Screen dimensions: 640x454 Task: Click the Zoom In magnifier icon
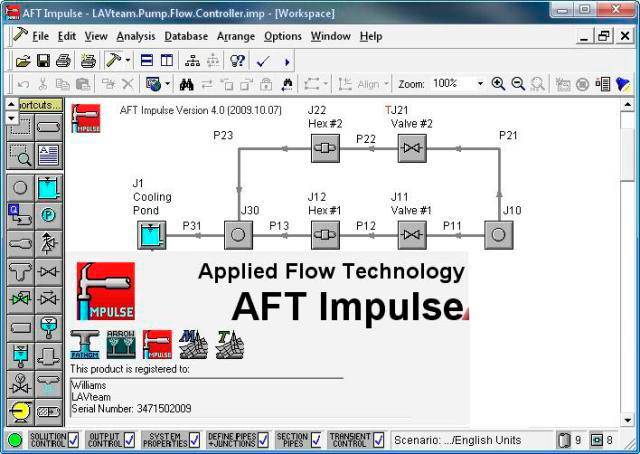(x=498, y=85)
